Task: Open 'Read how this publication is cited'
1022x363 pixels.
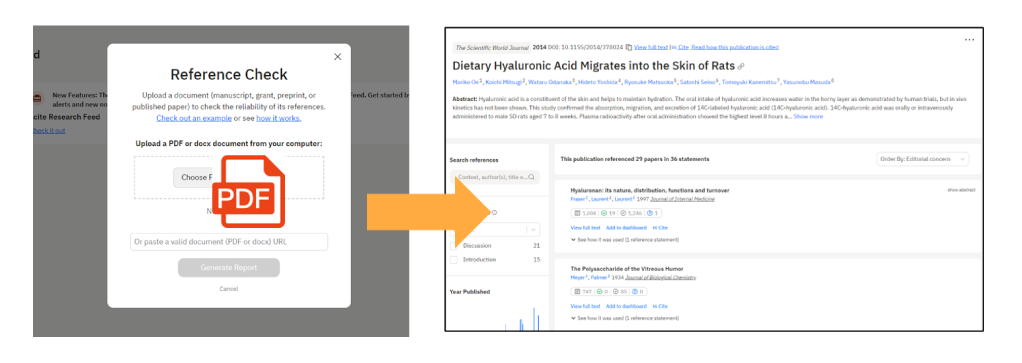Action: tap(735, 47)
